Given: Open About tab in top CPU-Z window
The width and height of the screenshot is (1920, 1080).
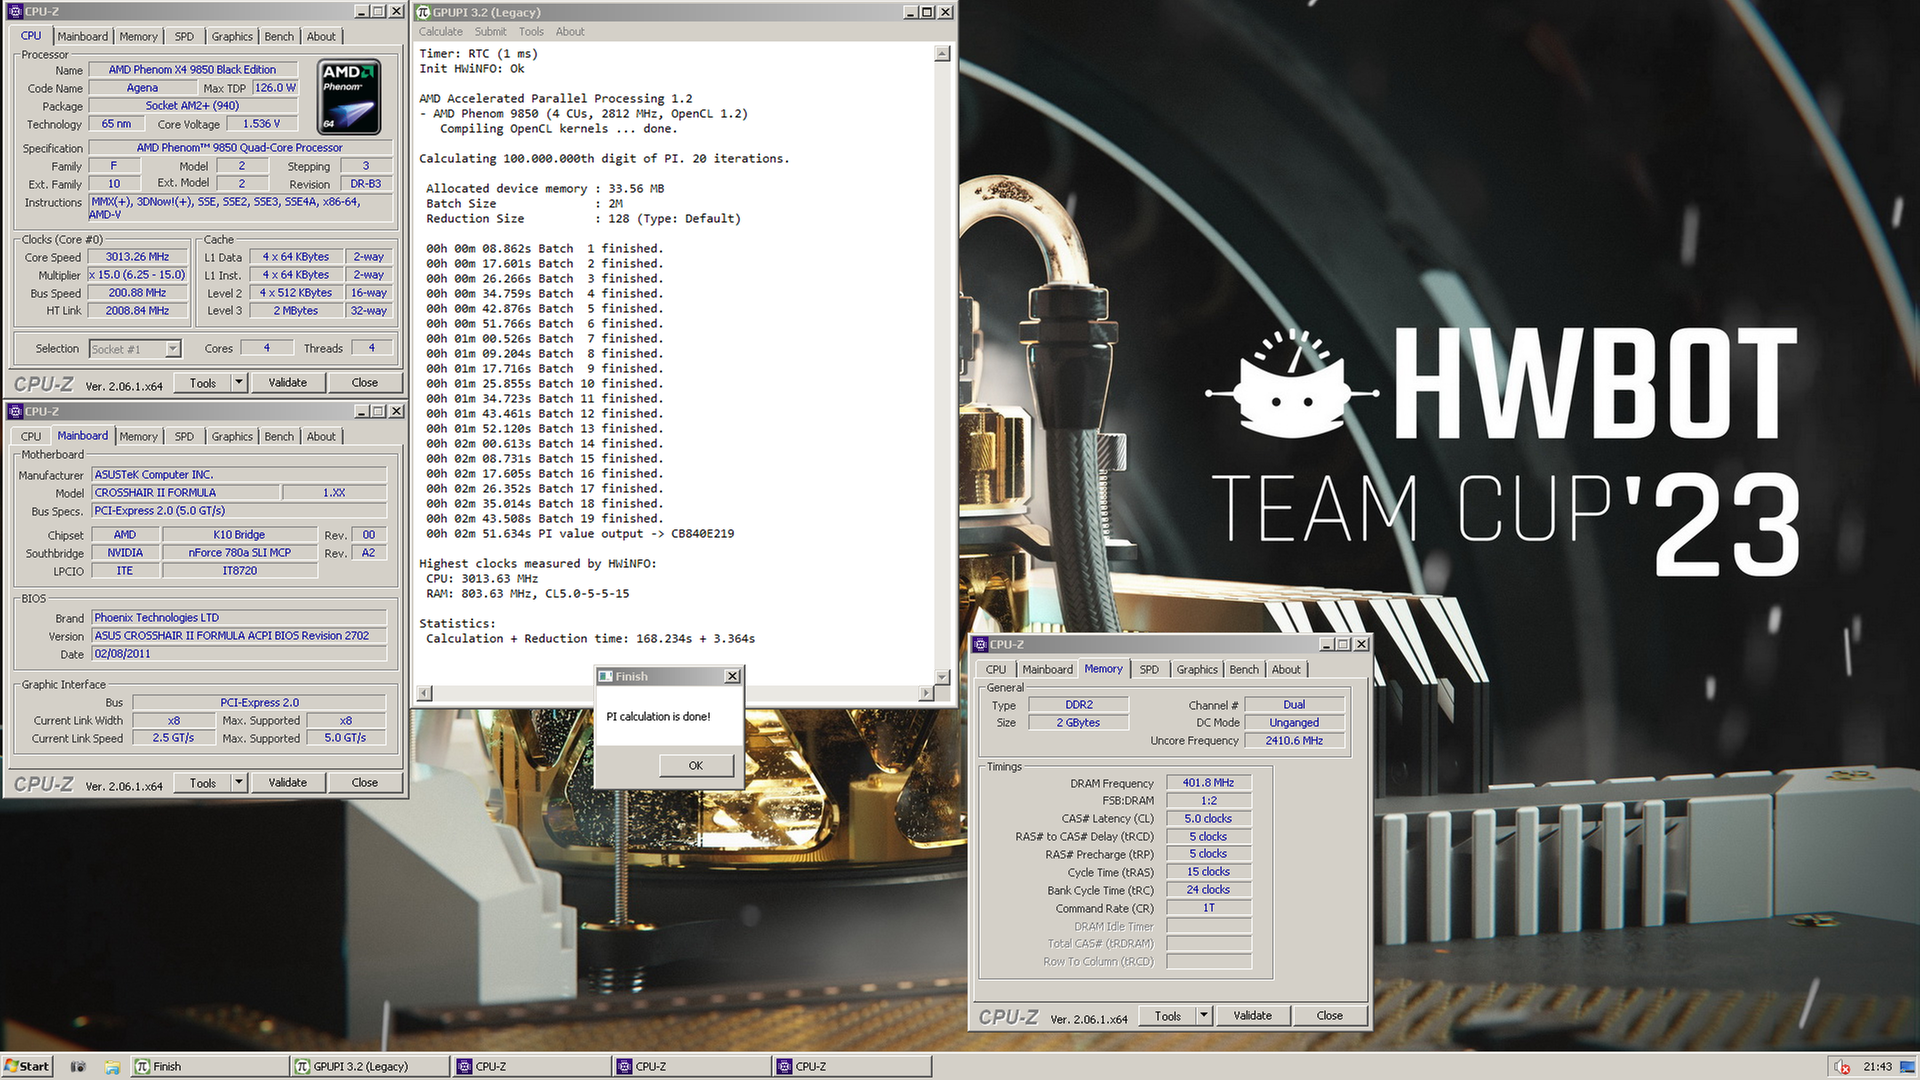Looking at the screenshot, I should [321, 36].
